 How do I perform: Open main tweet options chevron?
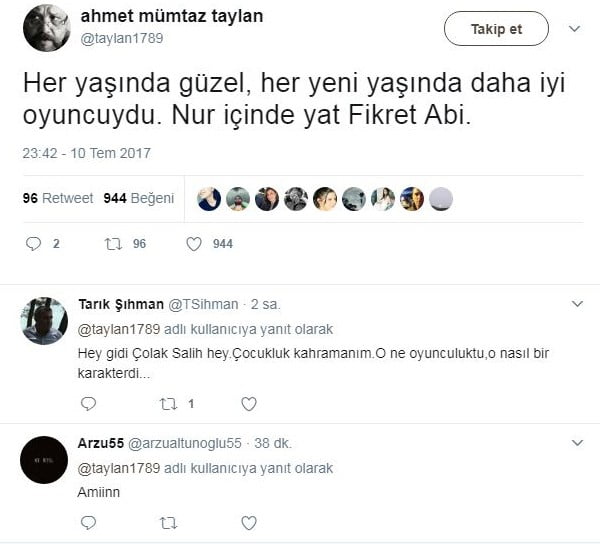tap(574, 29)
